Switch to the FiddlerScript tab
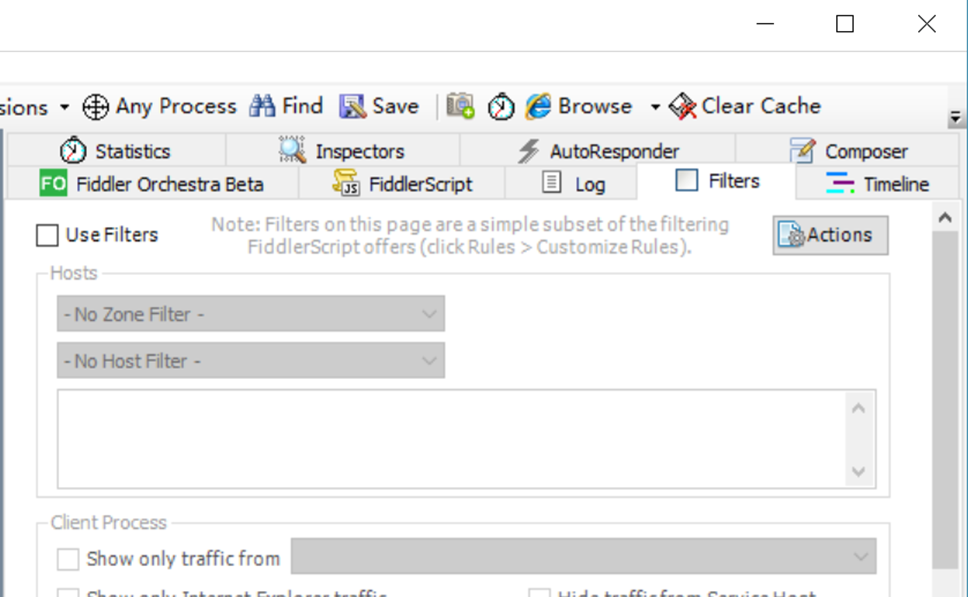968x597 pixels. click(x=401, y=183)
